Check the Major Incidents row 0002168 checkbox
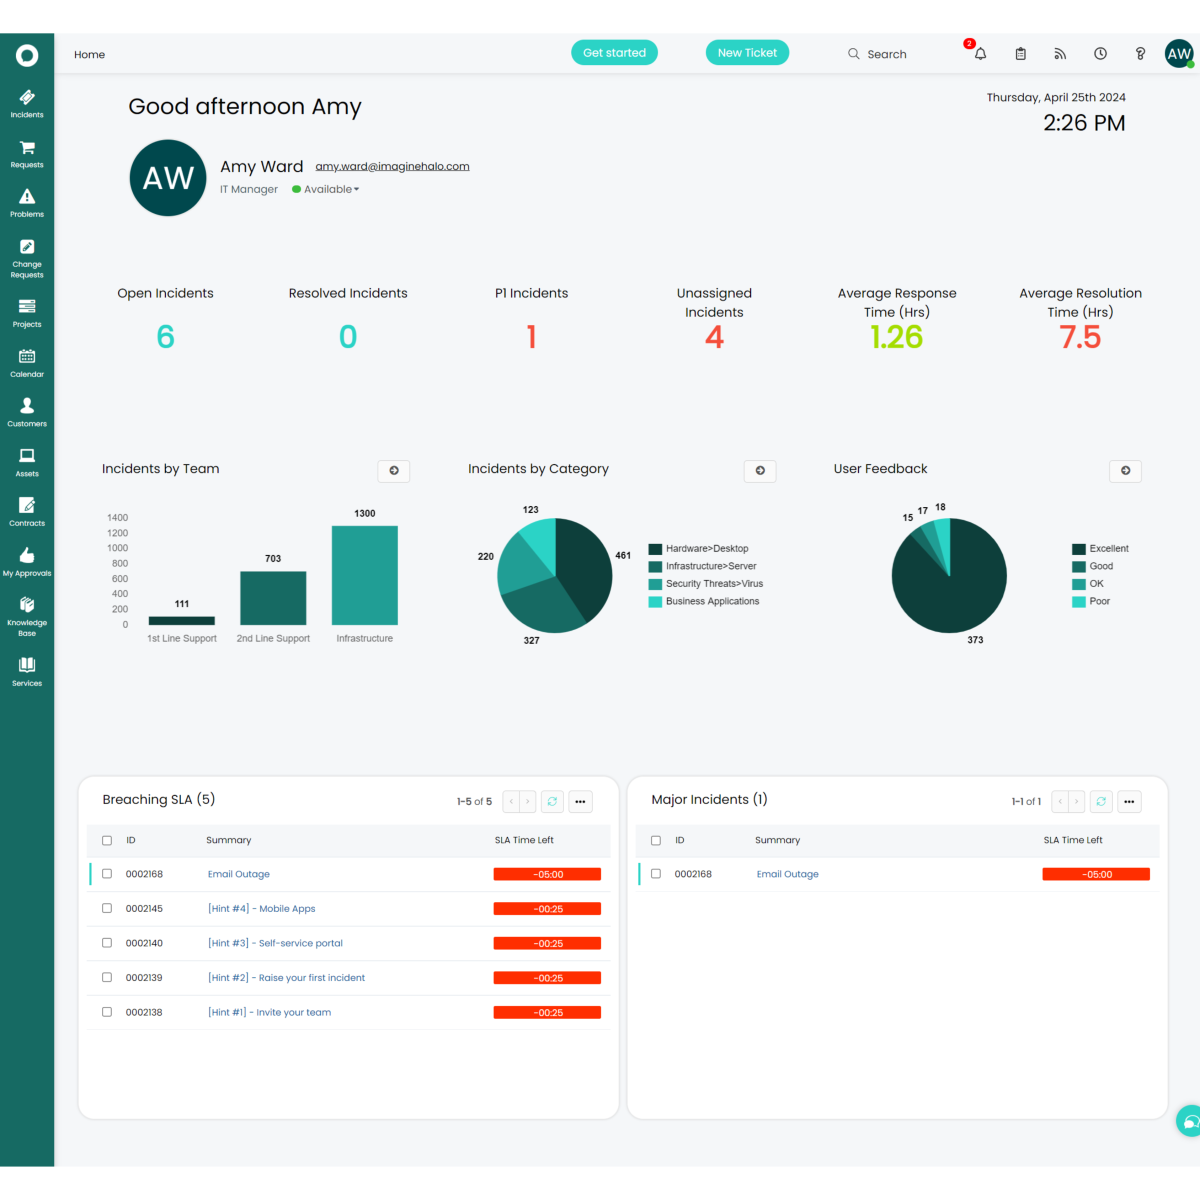Screen dimensions: 1200x1200 (x=656, y=873)
